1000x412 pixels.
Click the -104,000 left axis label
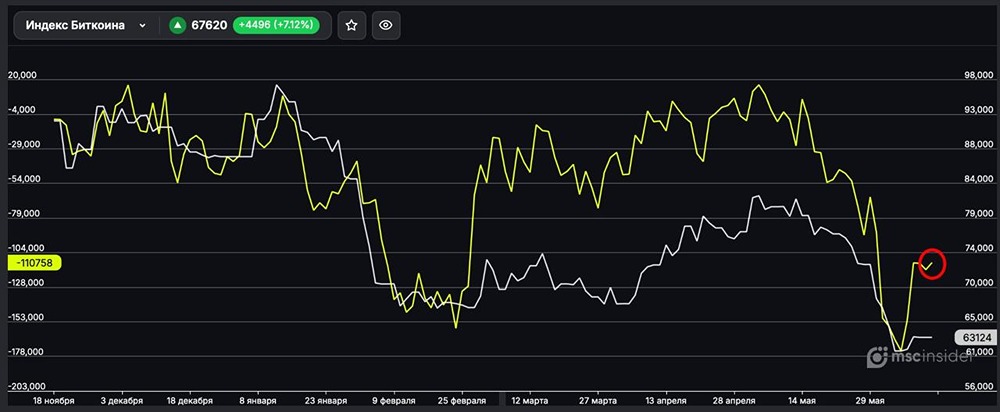pyautogui.click(x=26, y=248)
